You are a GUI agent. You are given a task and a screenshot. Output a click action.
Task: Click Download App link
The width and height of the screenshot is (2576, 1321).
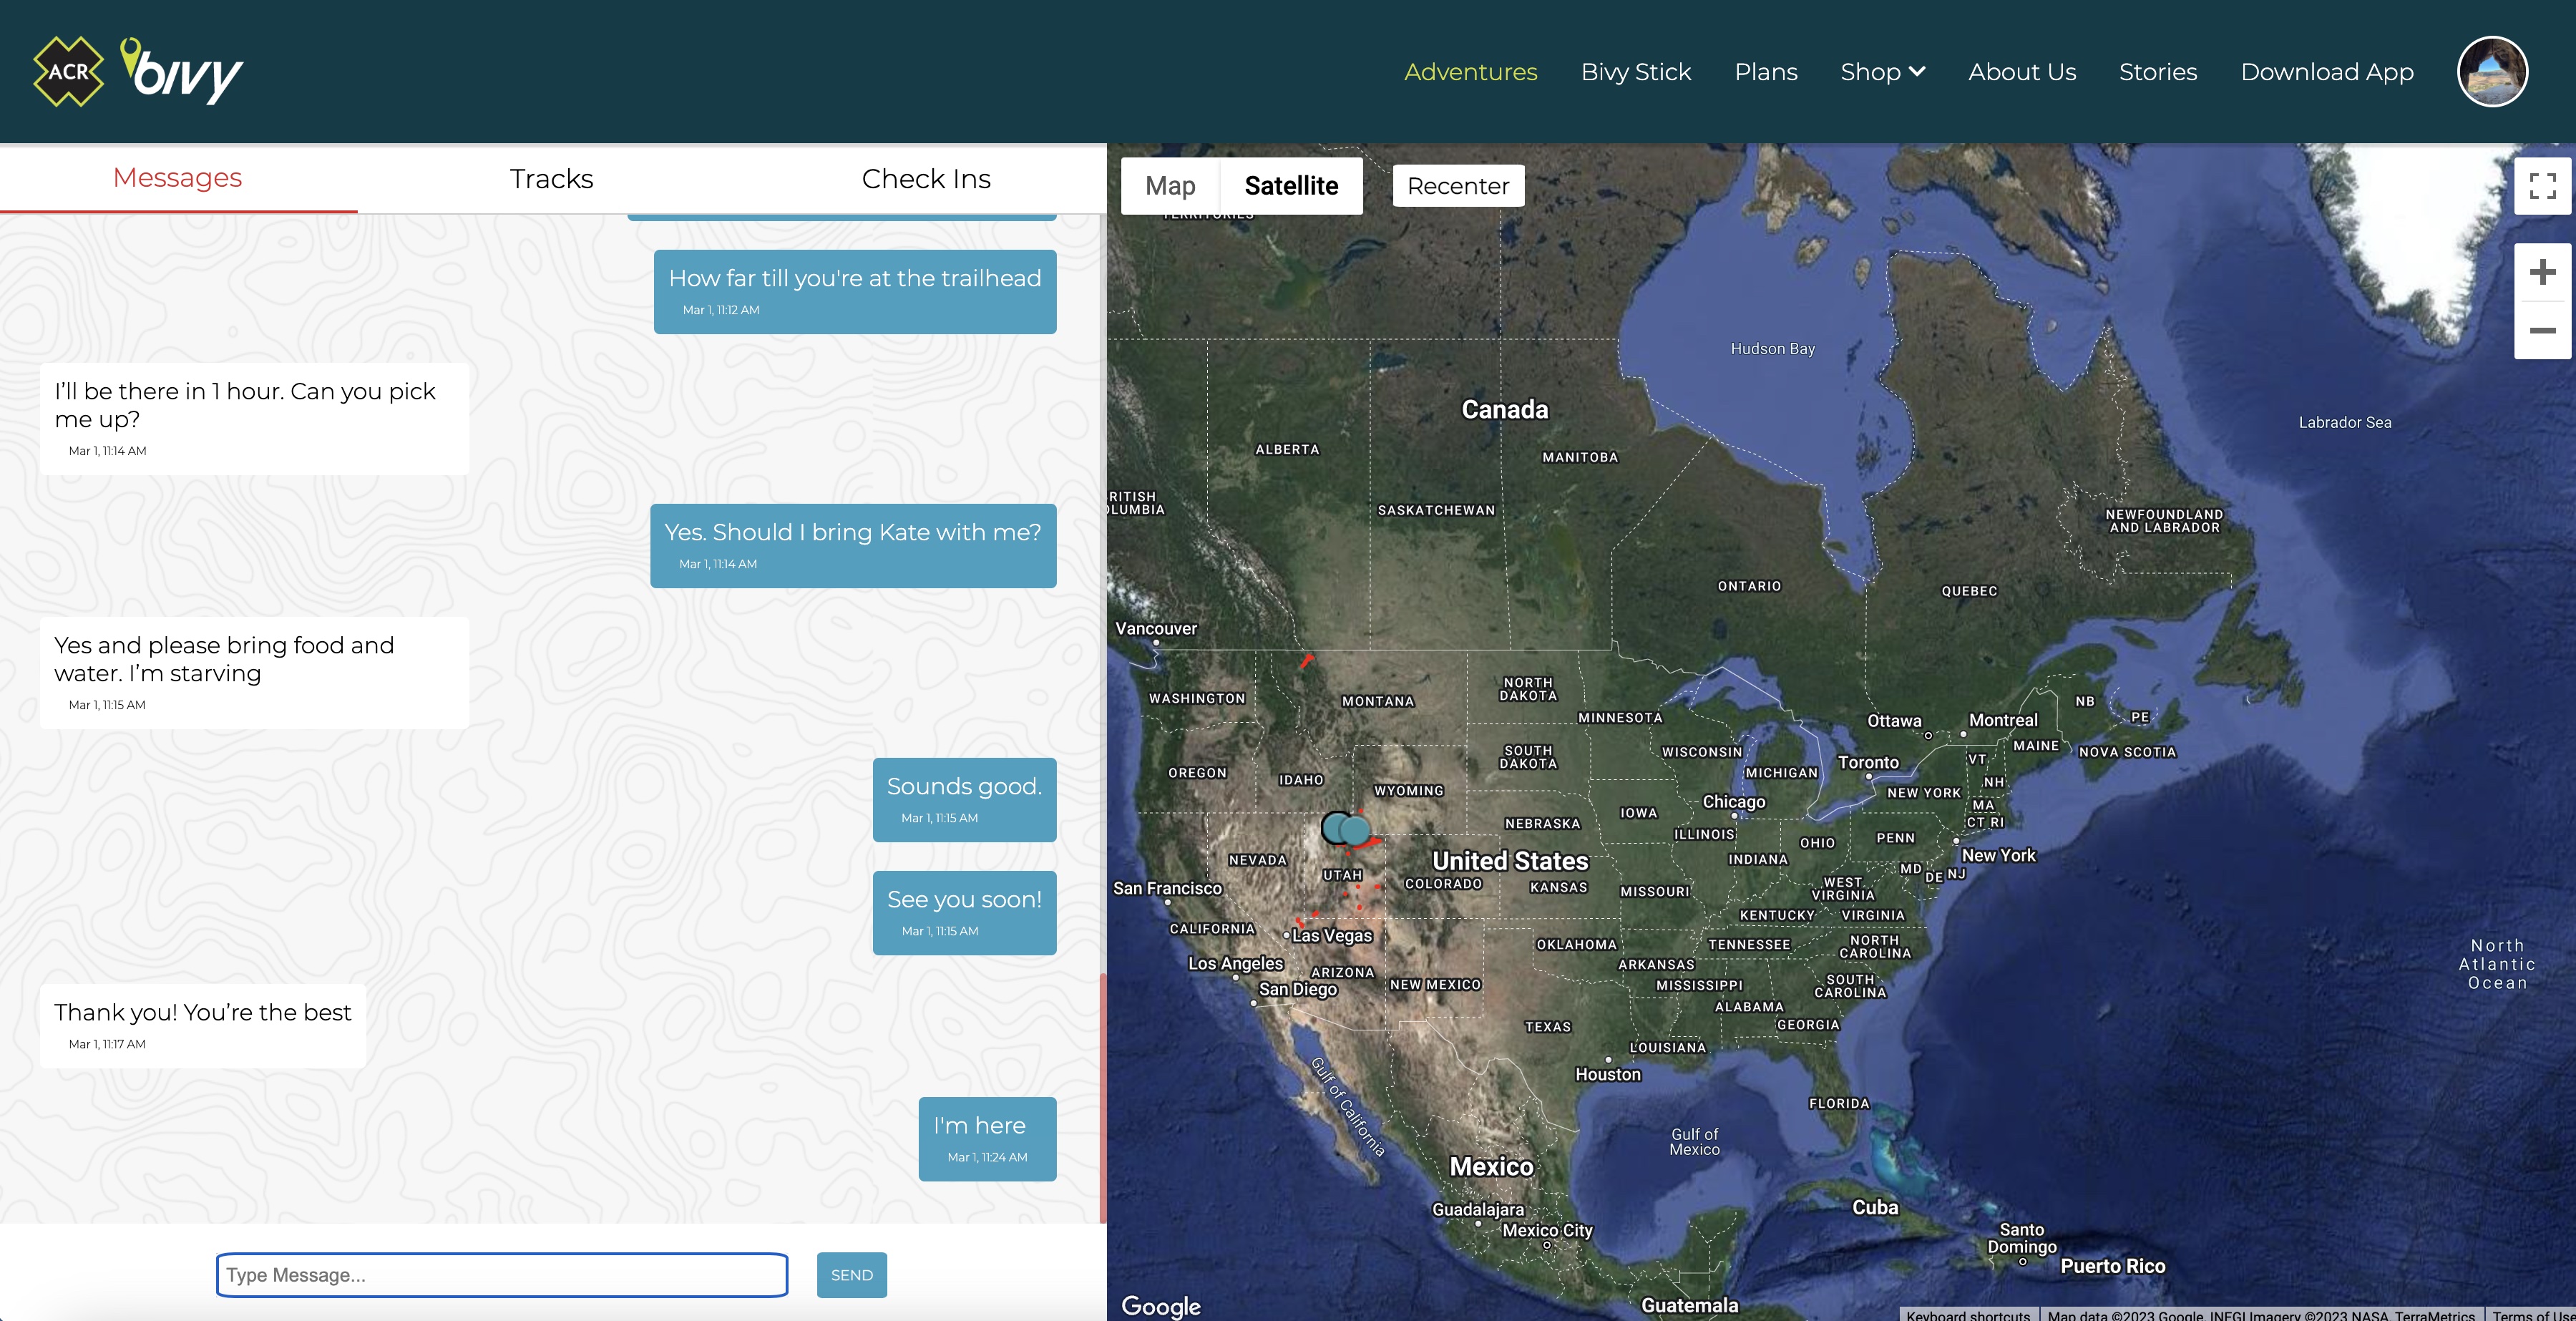click(x=2327, y=72)
